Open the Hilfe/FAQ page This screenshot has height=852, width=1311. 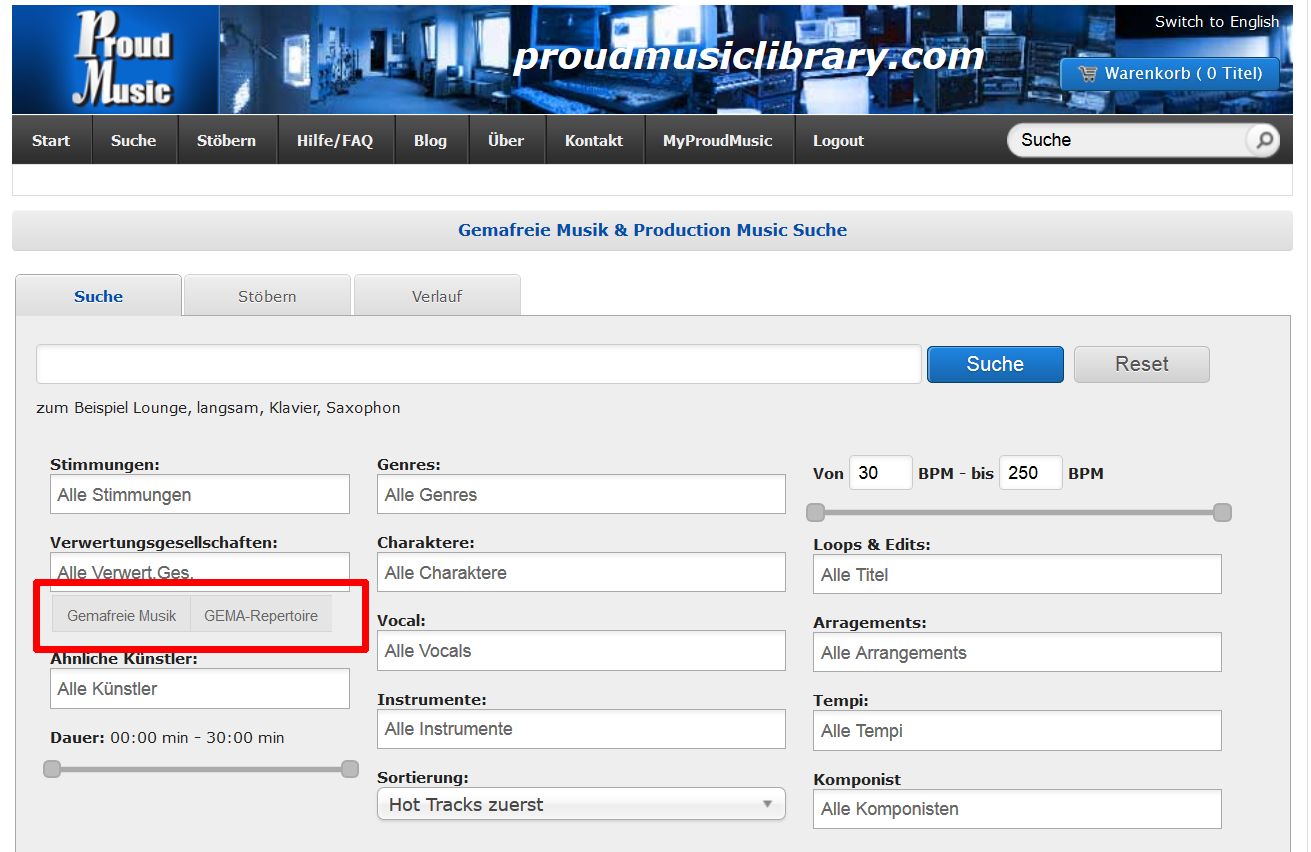point(335,141)
